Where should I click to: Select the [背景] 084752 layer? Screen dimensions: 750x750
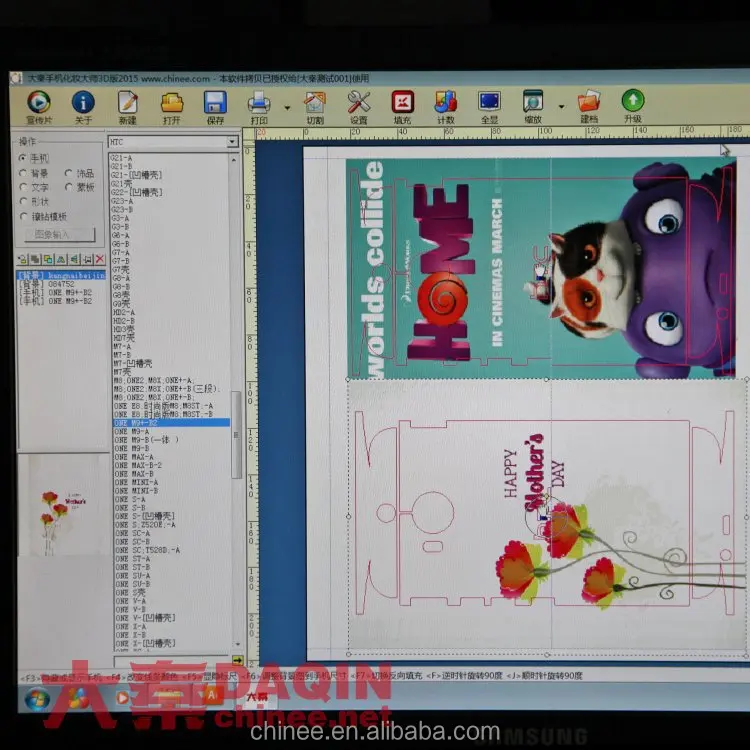point(46,284)
